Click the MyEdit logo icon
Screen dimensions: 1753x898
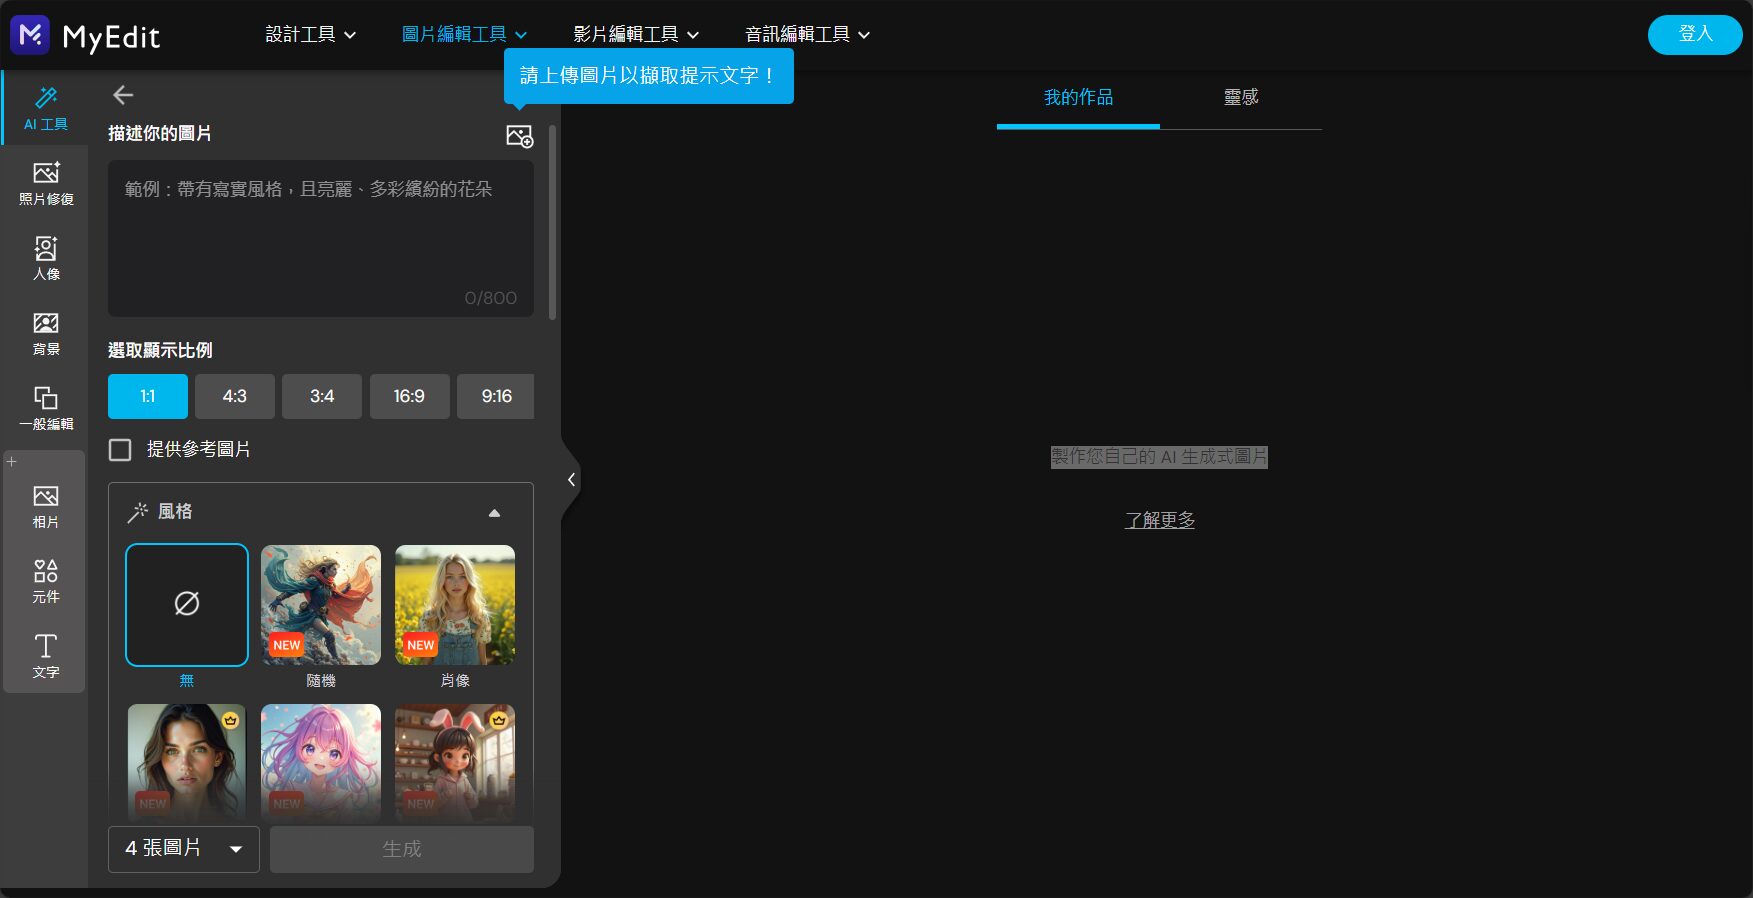[x=30, y=35]
